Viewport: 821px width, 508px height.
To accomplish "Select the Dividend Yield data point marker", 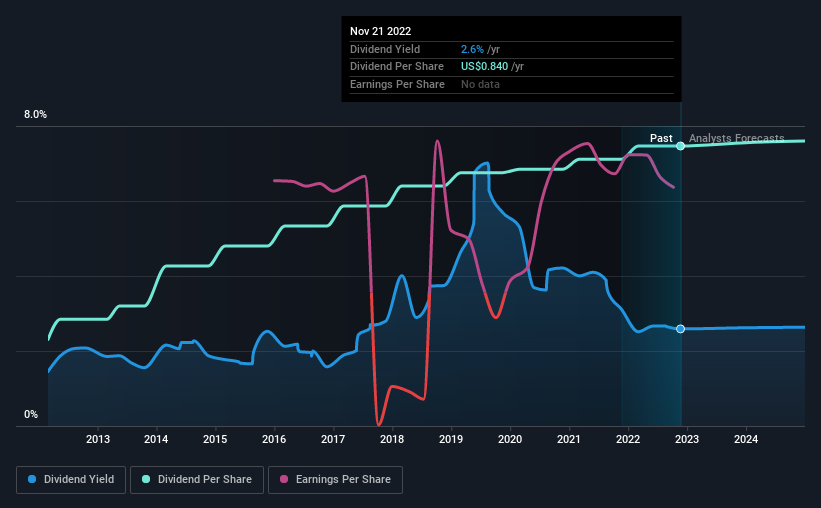I will (x=680, y=329).
